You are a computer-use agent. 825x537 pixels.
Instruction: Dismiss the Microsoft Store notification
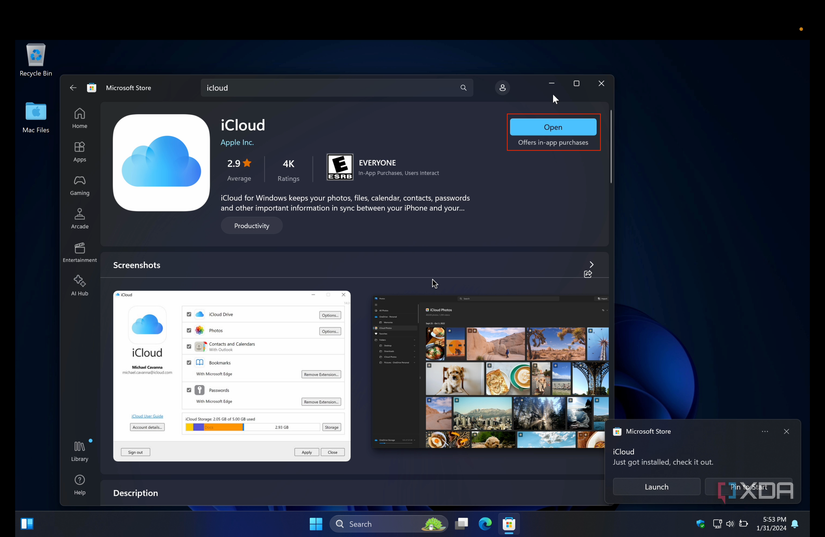click(x=787, y=431)
